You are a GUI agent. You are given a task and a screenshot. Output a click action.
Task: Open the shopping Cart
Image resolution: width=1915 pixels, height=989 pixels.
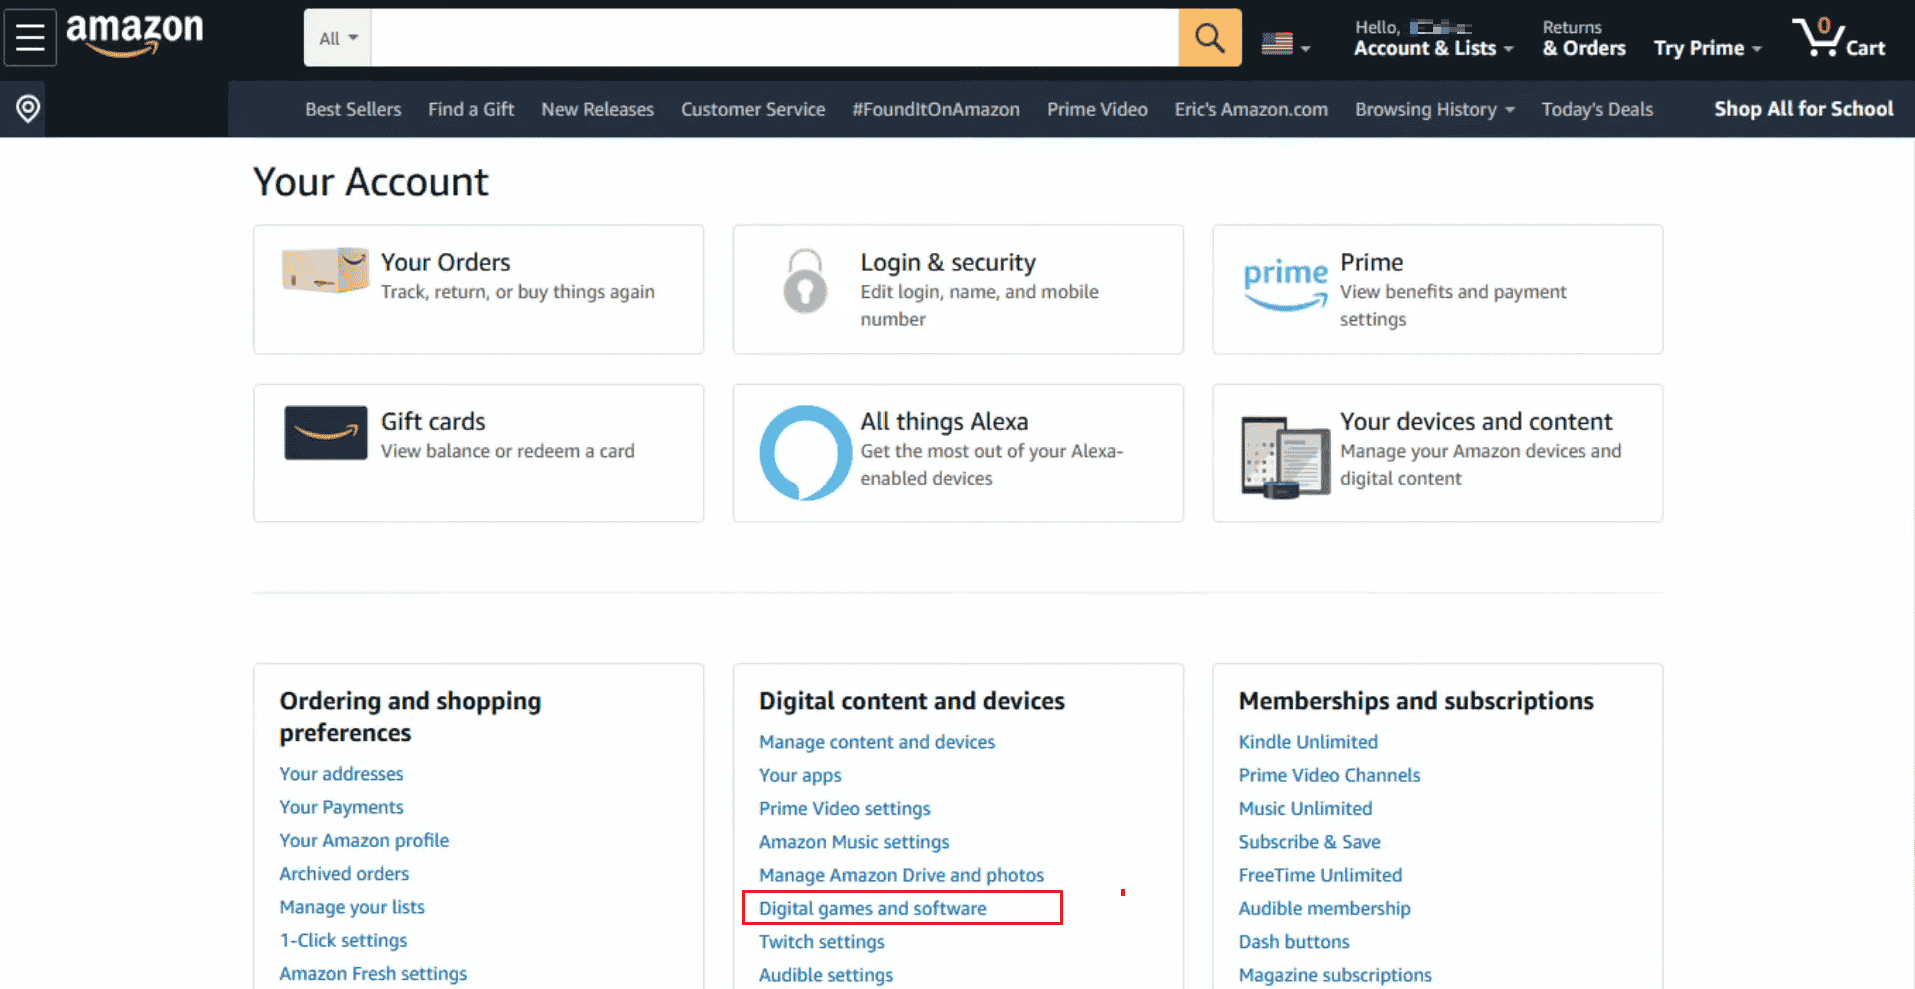pos(1840,37)
